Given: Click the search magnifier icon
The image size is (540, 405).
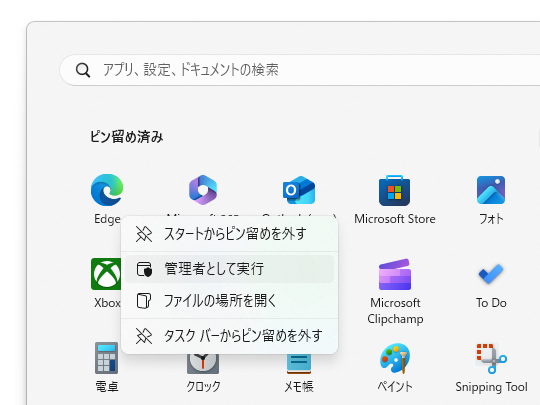Looking at the screenshot, I should (83, 70).
